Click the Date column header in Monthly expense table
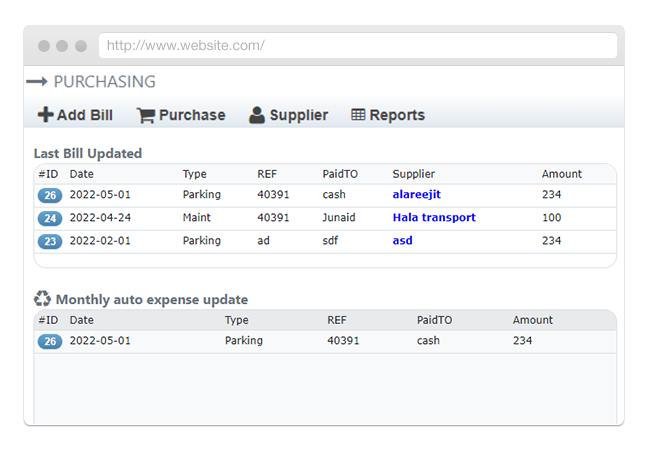 (81, 320)
